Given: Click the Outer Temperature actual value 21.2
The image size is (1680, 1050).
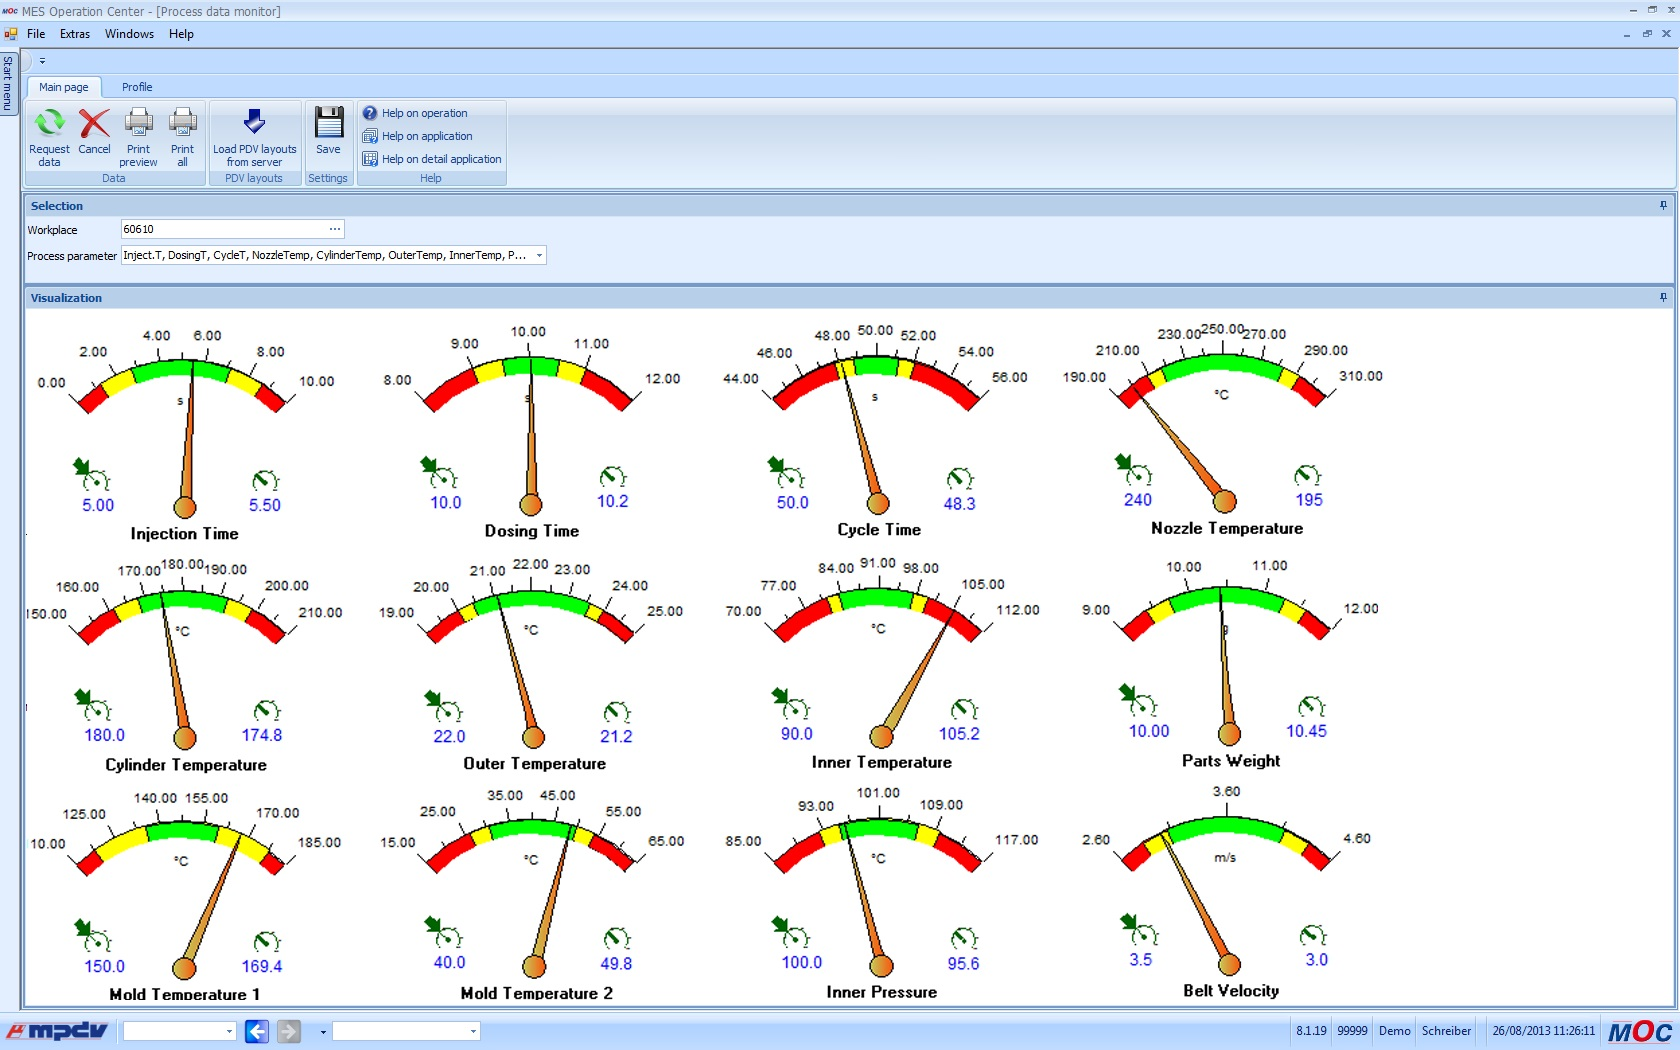Looking at the screenshot, I should (x=616, y=737).
